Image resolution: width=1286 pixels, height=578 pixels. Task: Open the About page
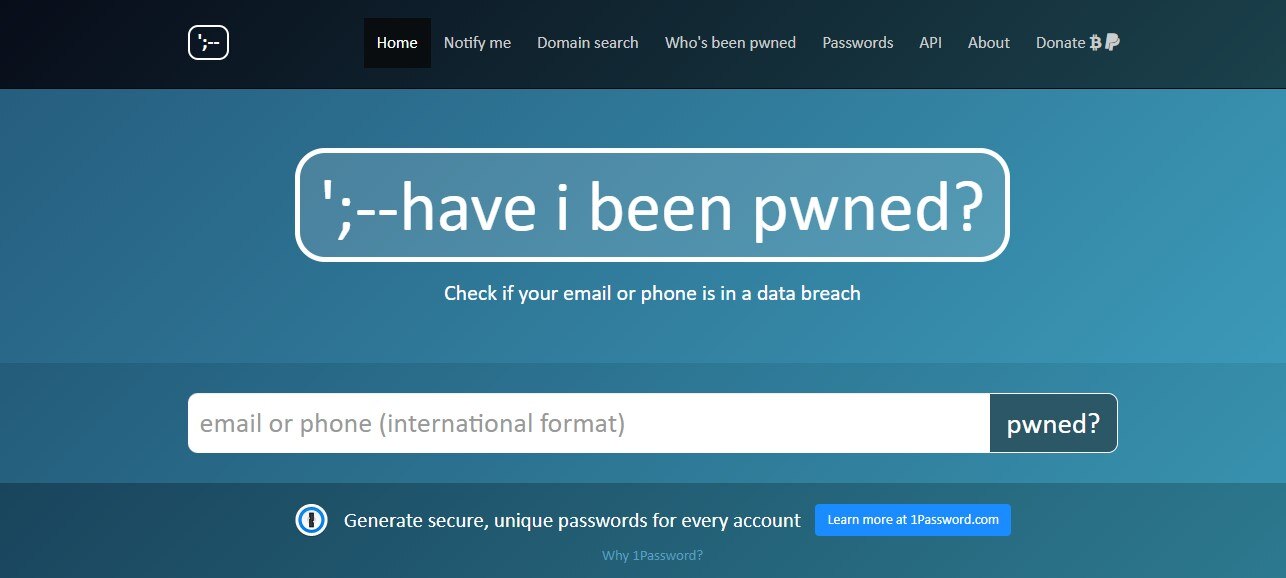tap(988, 43)
